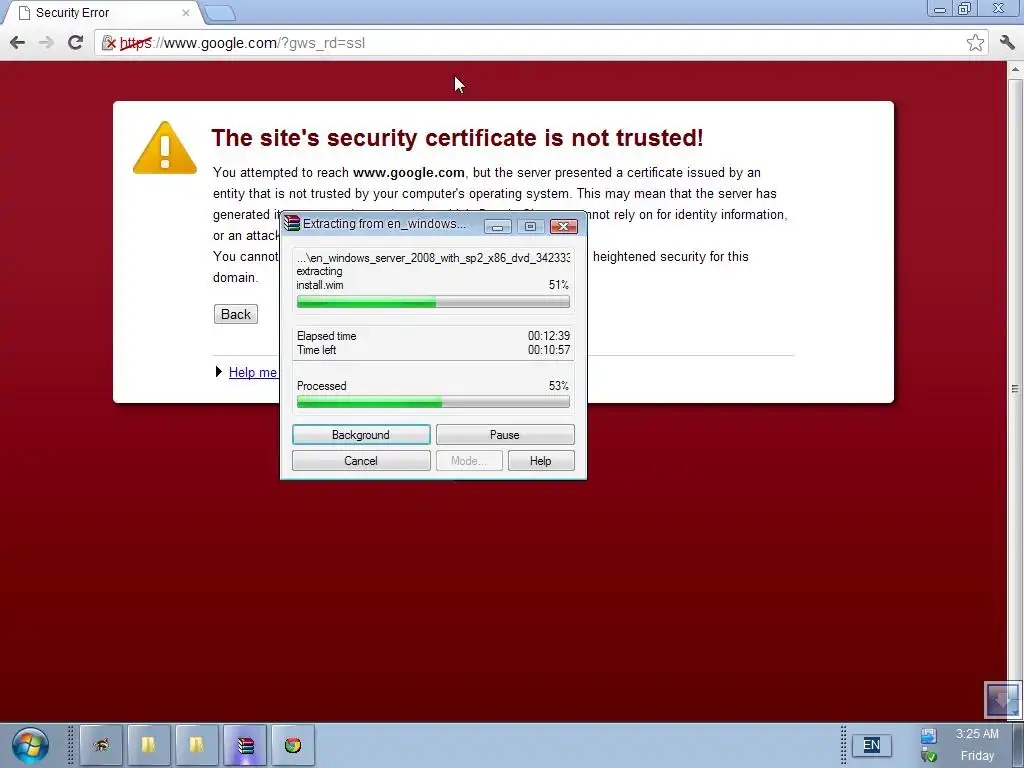1024x768 pixels.
Task: Open the second yellow folder taskbar icon
Action: [x=197, y=745]
